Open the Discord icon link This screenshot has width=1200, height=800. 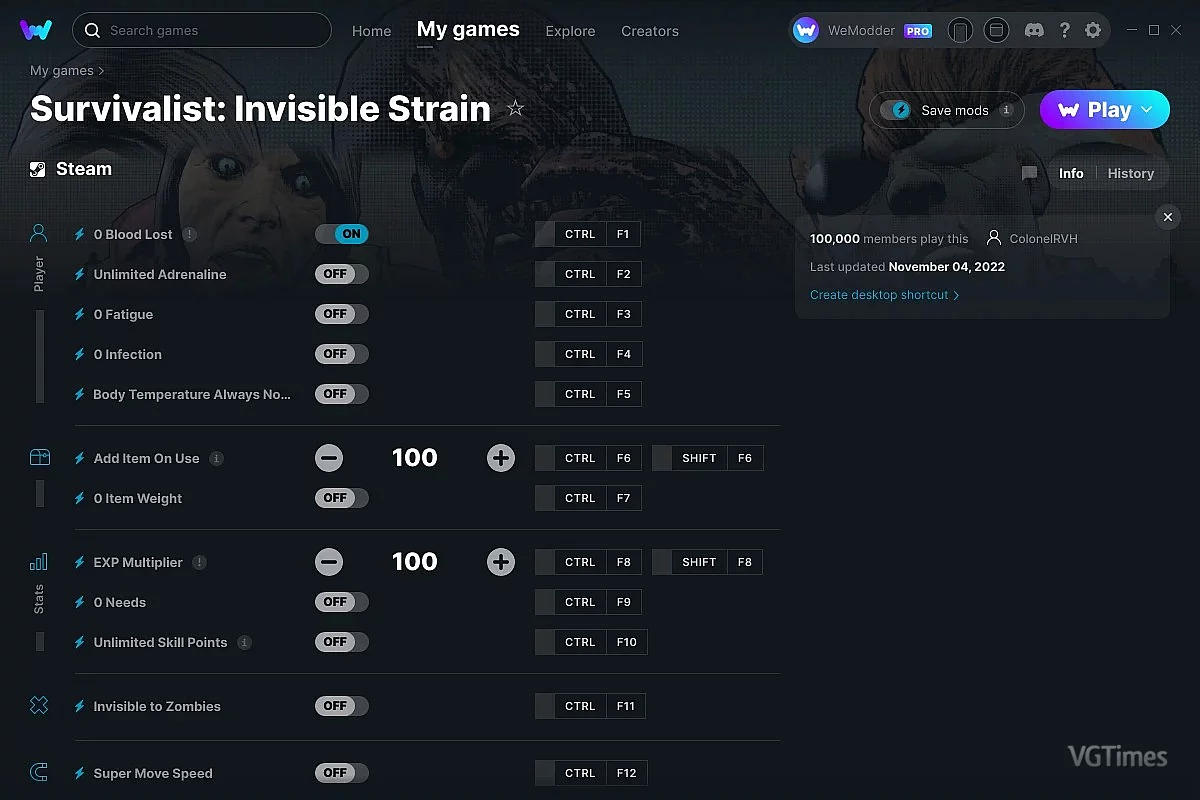pos(1034,31)
